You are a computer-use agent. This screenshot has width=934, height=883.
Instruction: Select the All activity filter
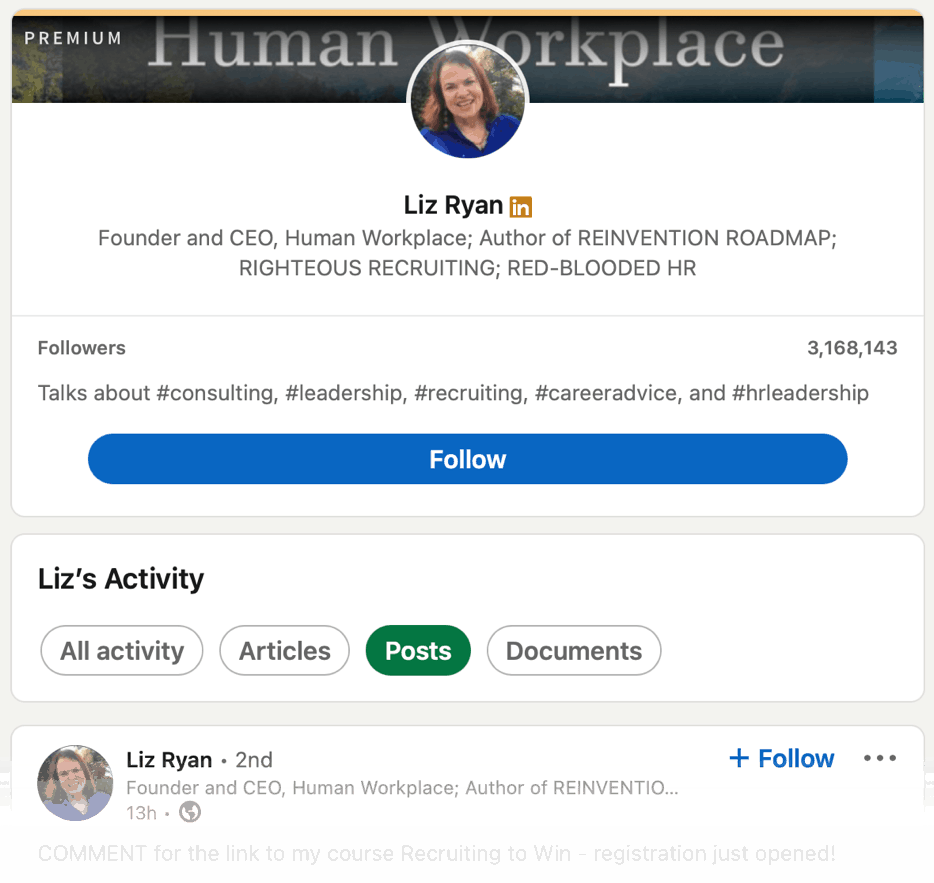[122, 651]
